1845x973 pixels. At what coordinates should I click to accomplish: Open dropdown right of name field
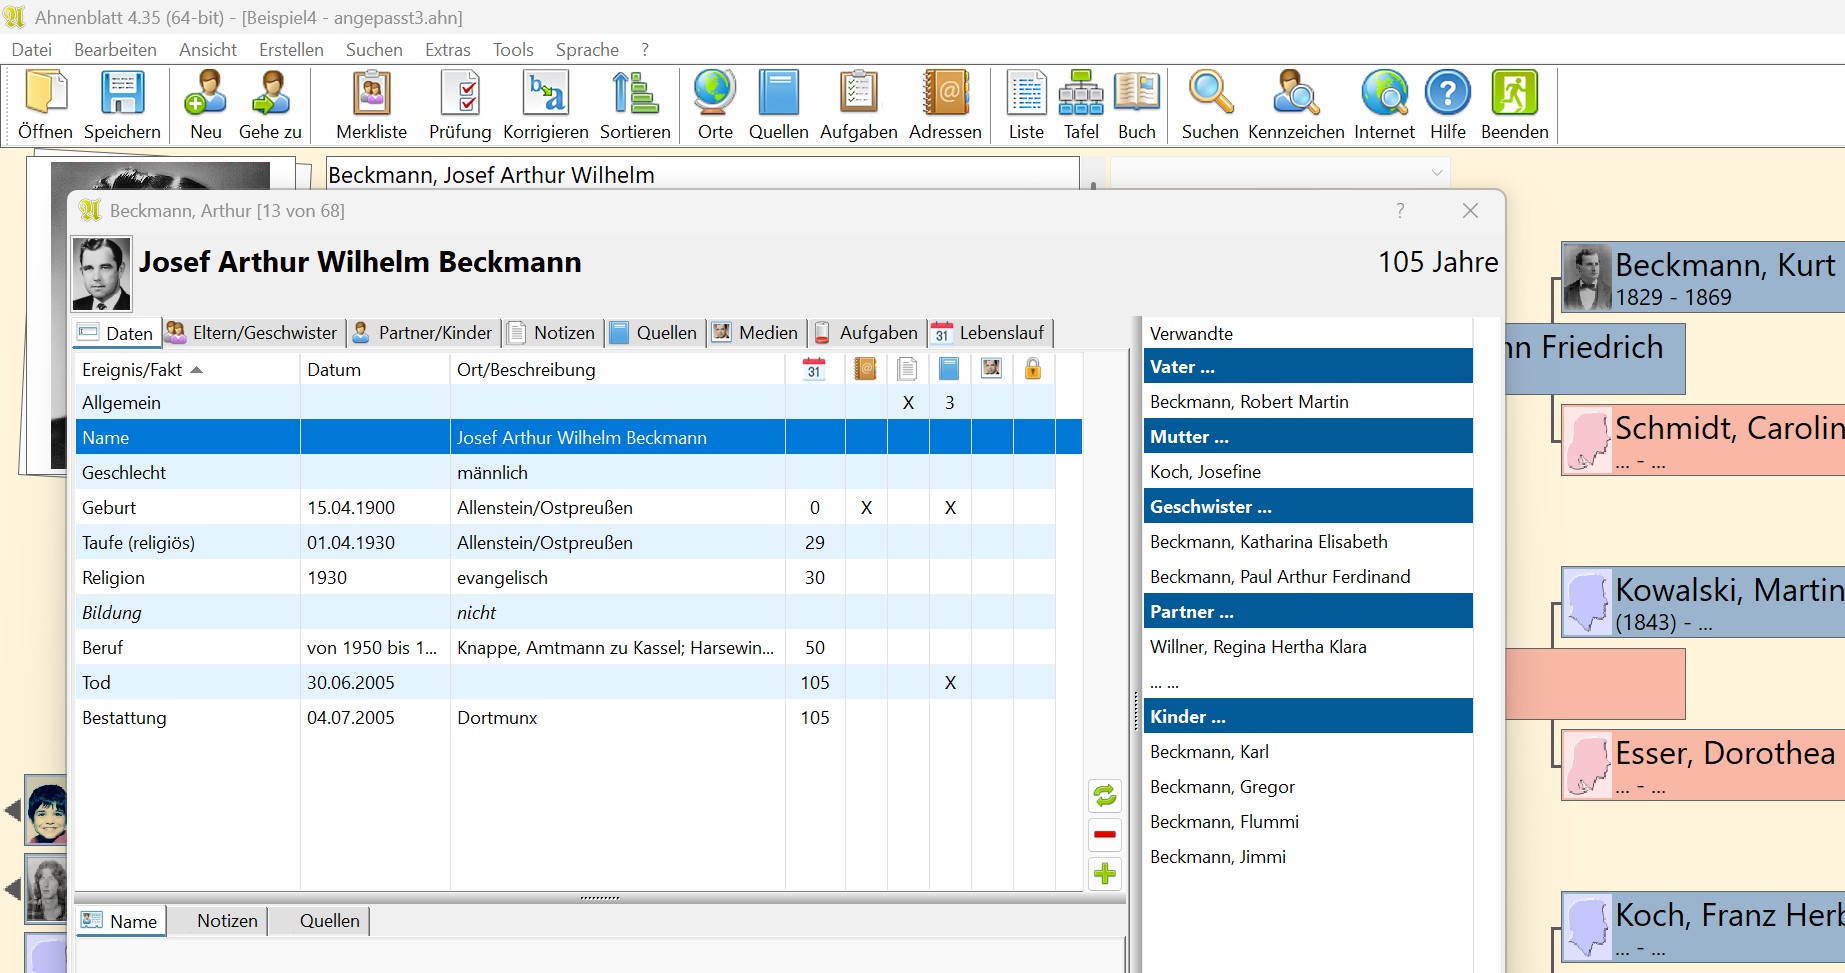(x=1436, y=173)
